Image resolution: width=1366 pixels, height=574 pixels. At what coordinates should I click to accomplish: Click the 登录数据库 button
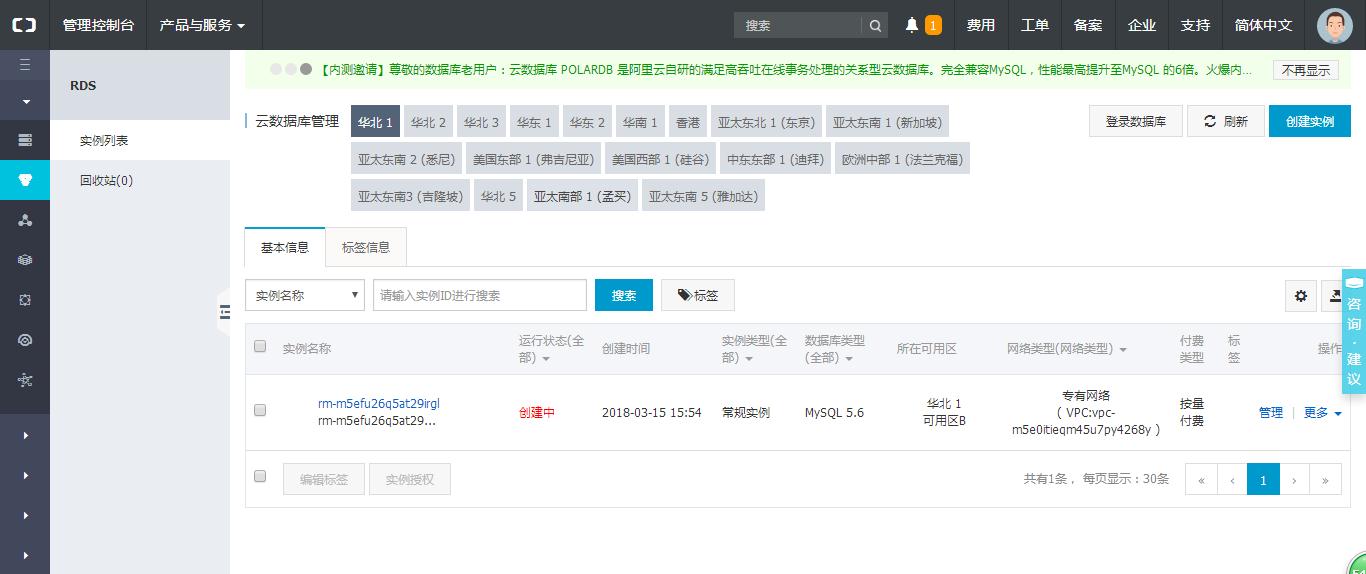pos(1136,121)
